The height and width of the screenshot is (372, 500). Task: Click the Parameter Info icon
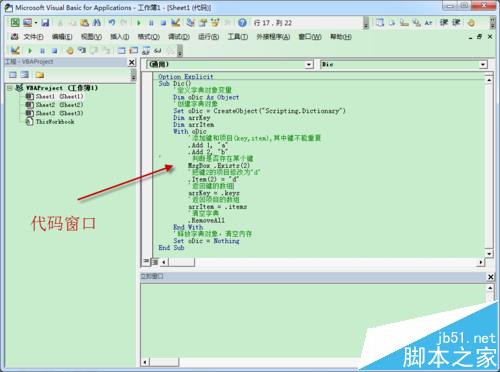pyautogui.click(x=416, y=23)
